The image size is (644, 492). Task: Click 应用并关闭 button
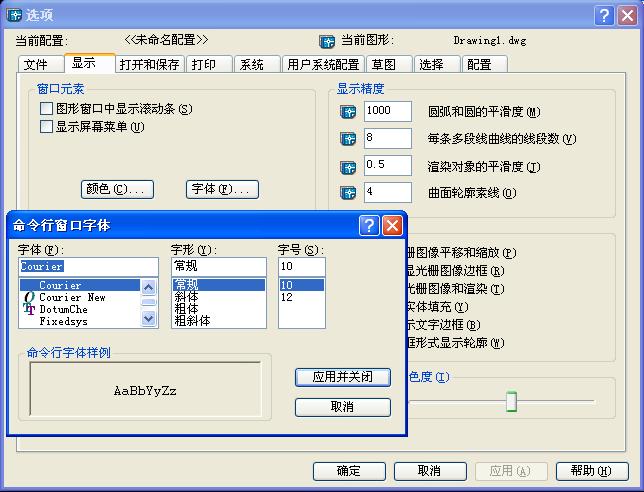point(343,377)
